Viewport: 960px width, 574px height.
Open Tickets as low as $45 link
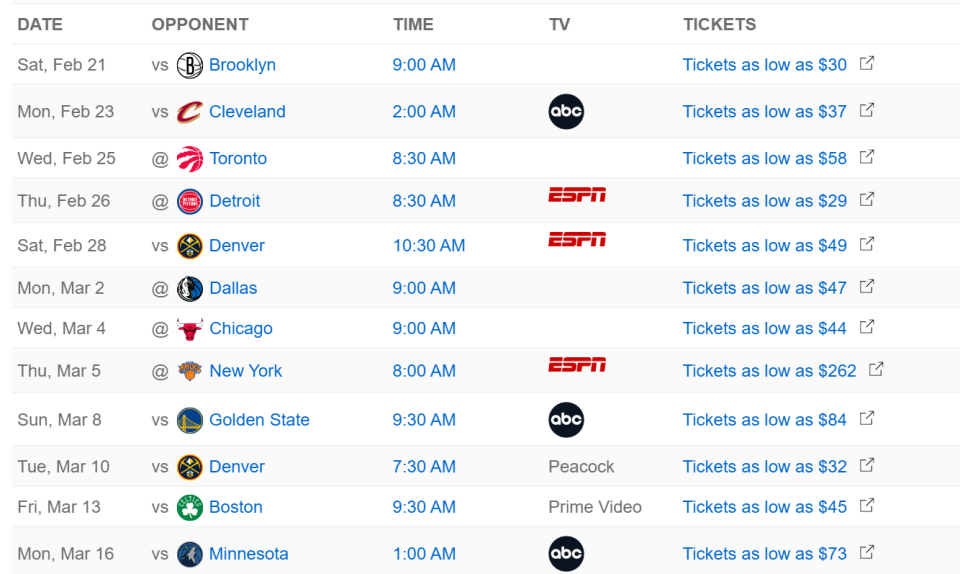(764, 507)
